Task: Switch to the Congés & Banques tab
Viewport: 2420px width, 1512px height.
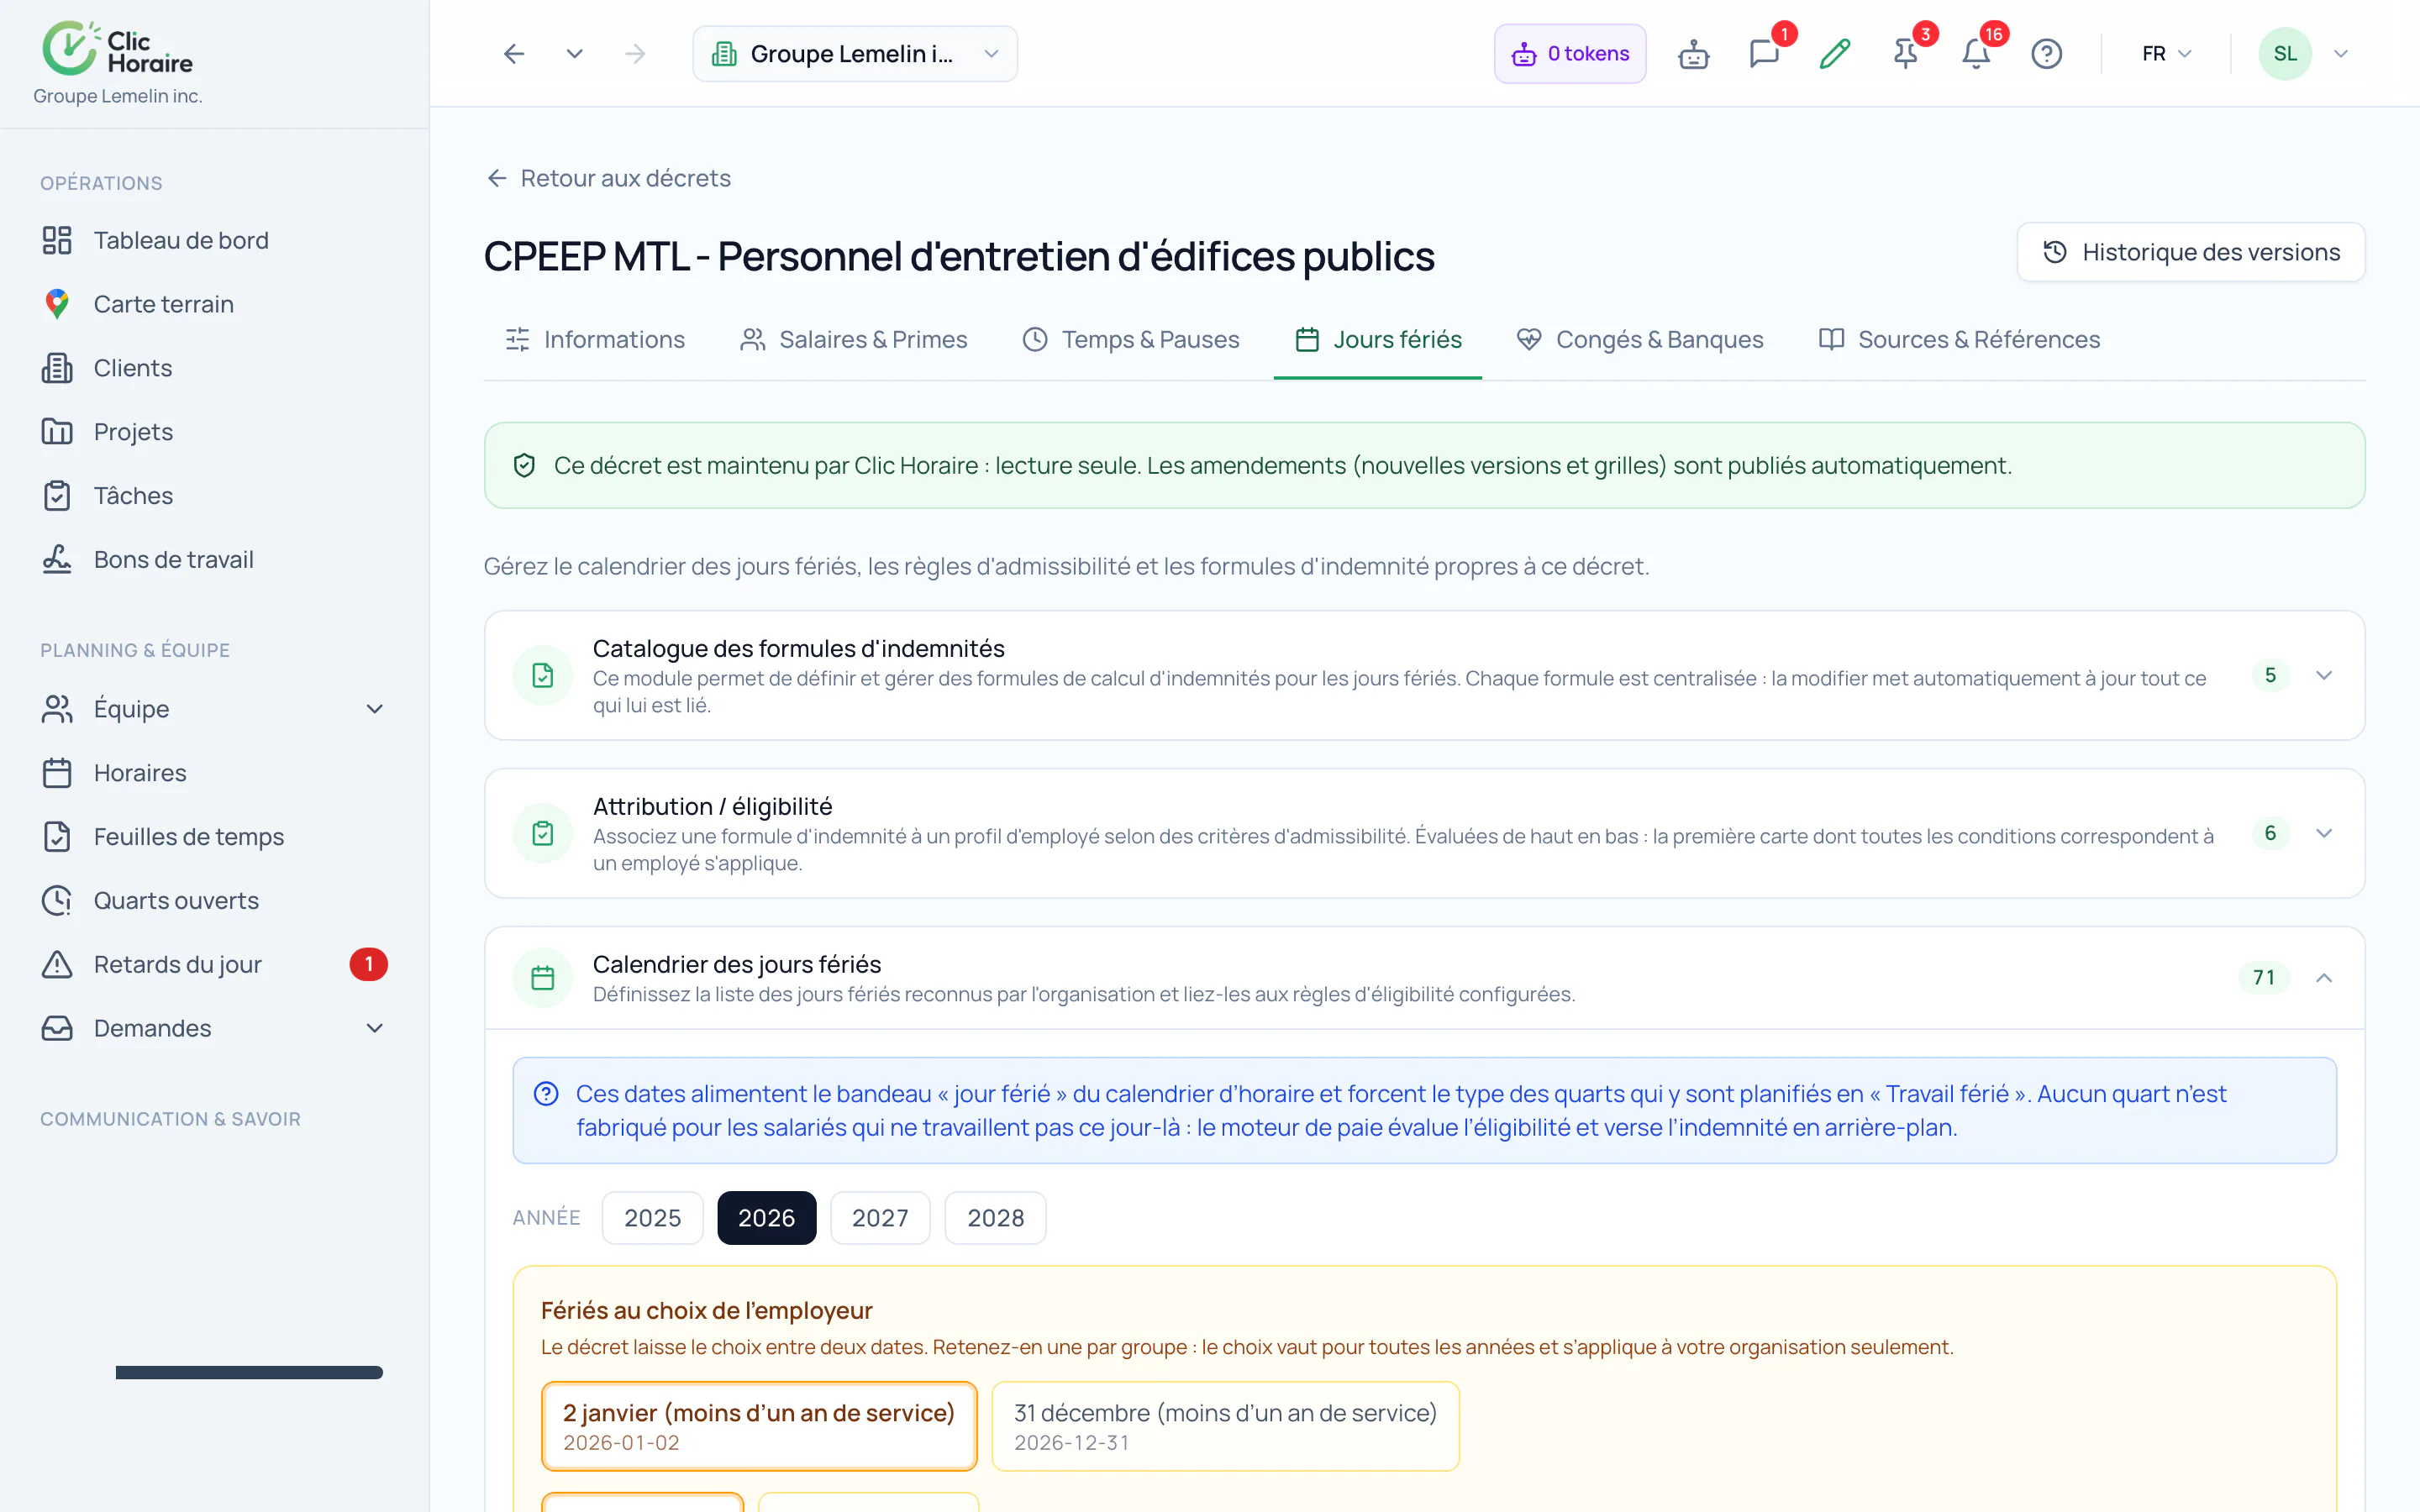Action: [x=1639, y=340]
